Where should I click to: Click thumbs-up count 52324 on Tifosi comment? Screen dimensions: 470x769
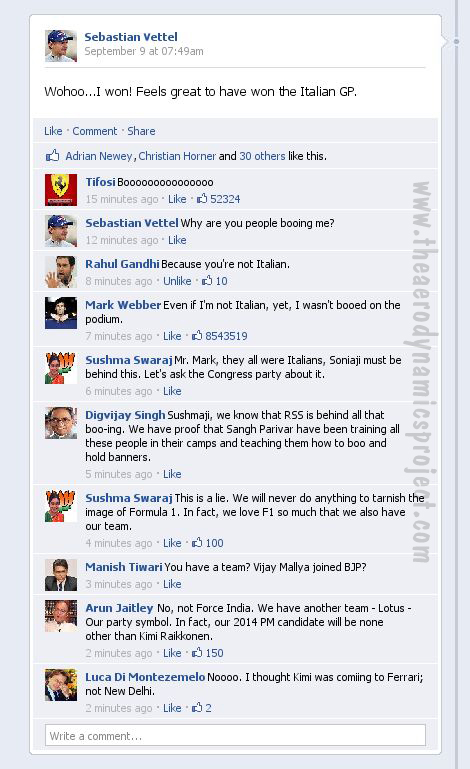click(x=218, y=199)
